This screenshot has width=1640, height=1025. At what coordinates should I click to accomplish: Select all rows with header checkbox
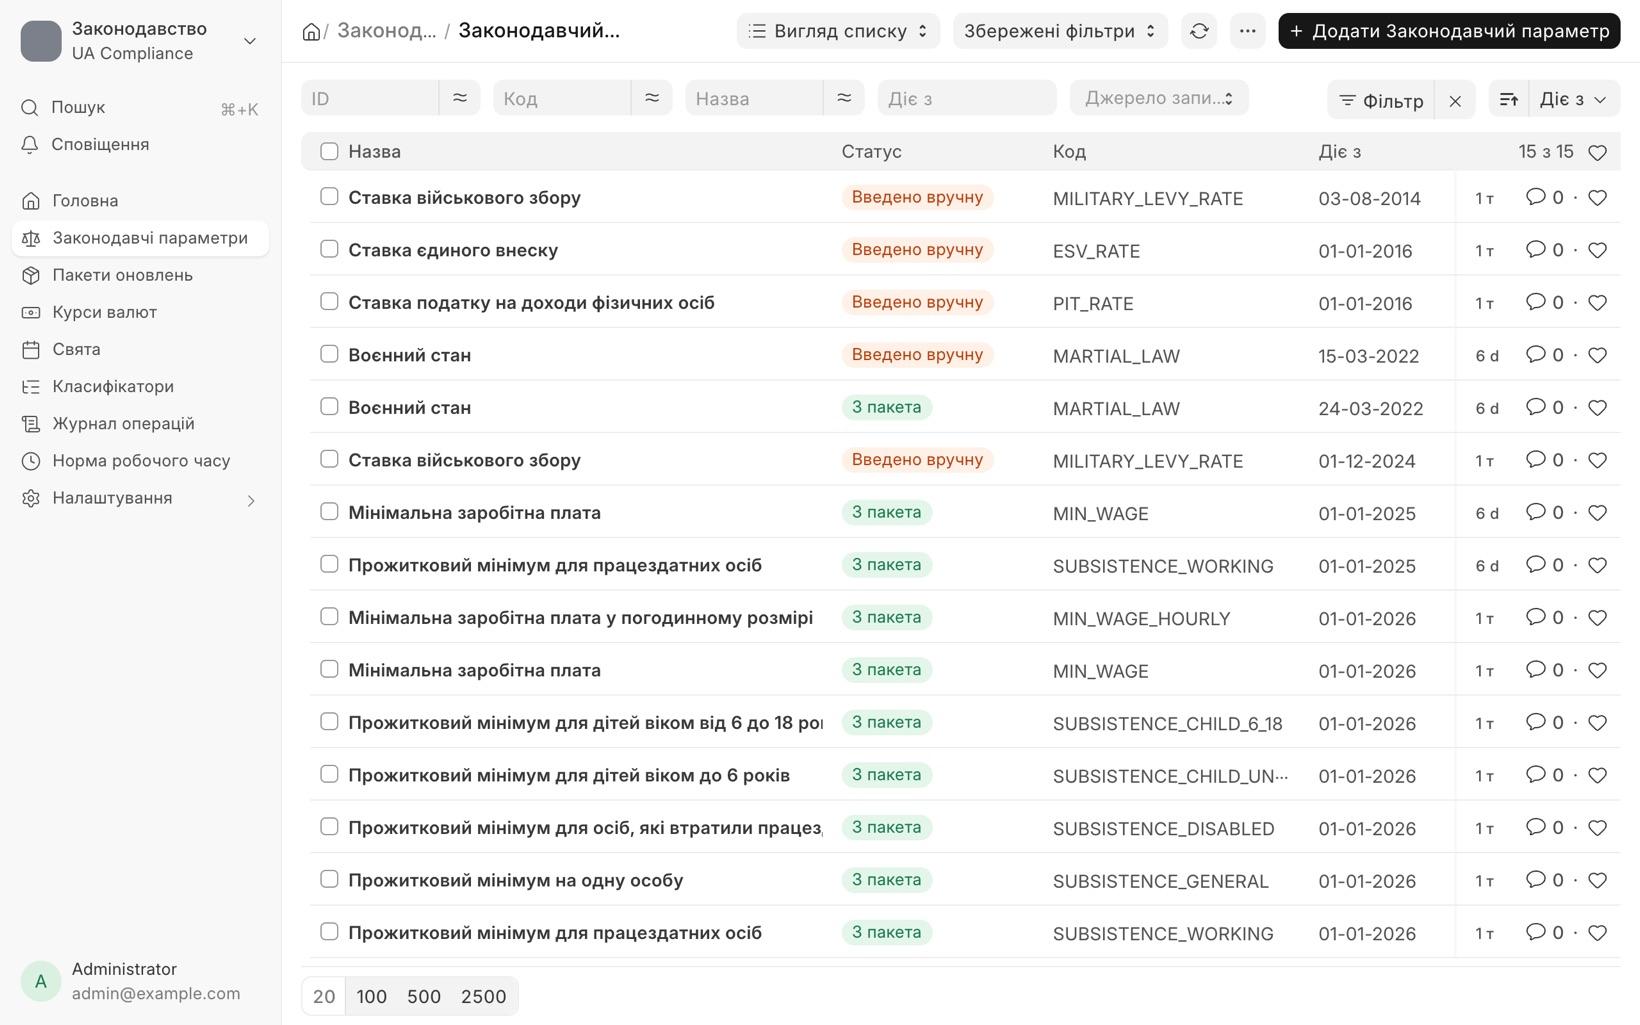pyautogui.click(x=329, y=151)
